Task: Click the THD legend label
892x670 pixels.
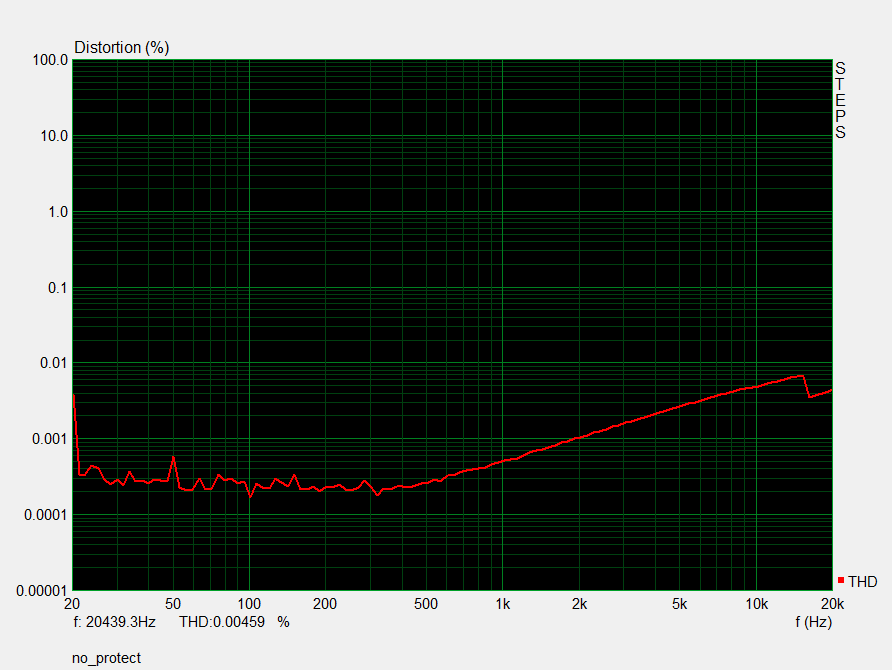Action: point(862,582)
